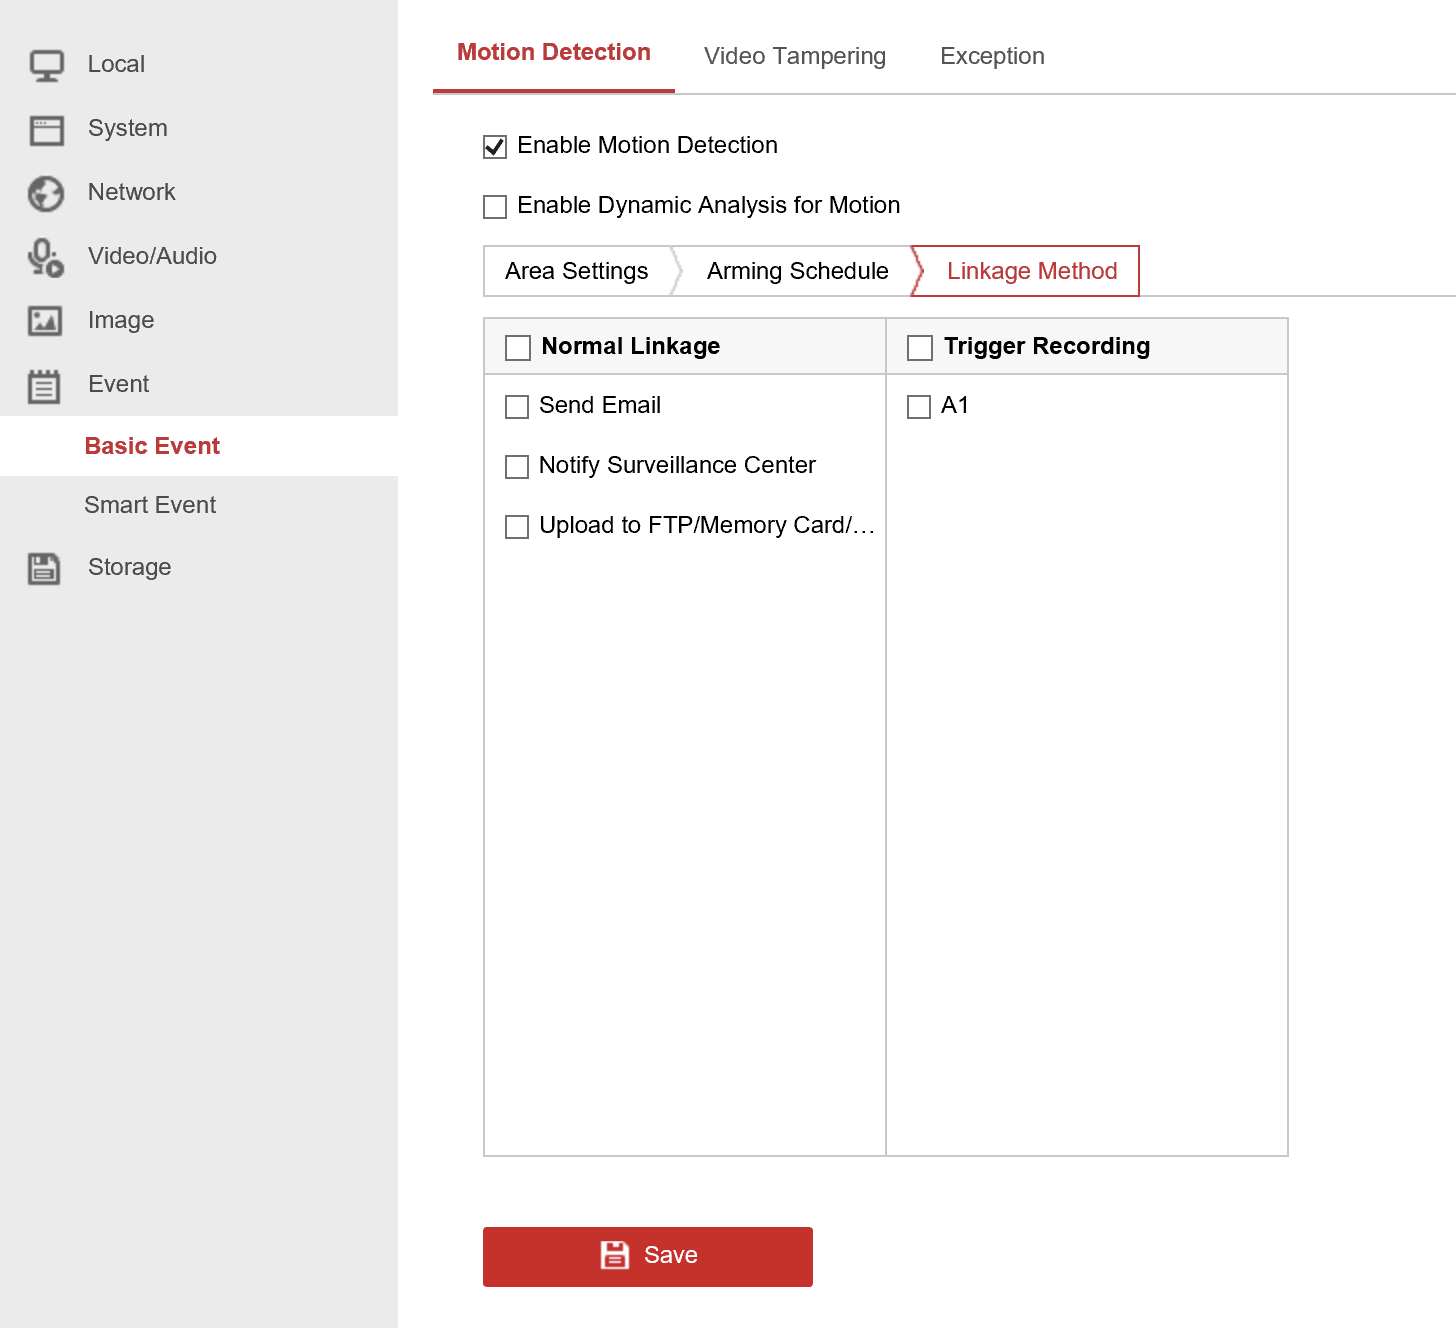Enable Notify Surveillance Center linkage
Viewport: 1456px width, 1328px height.
[x=516, y=466]
